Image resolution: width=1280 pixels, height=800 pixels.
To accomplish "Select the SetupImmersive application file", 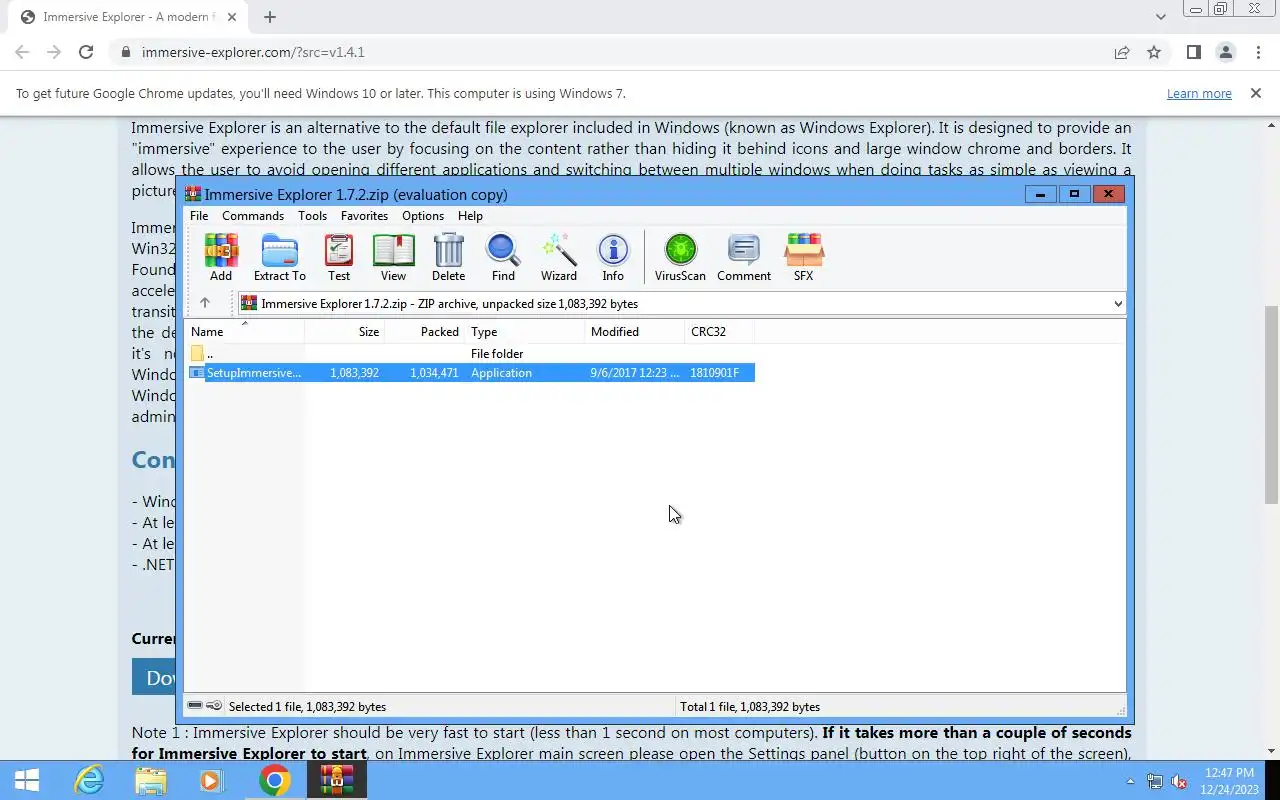I will 470,372.
